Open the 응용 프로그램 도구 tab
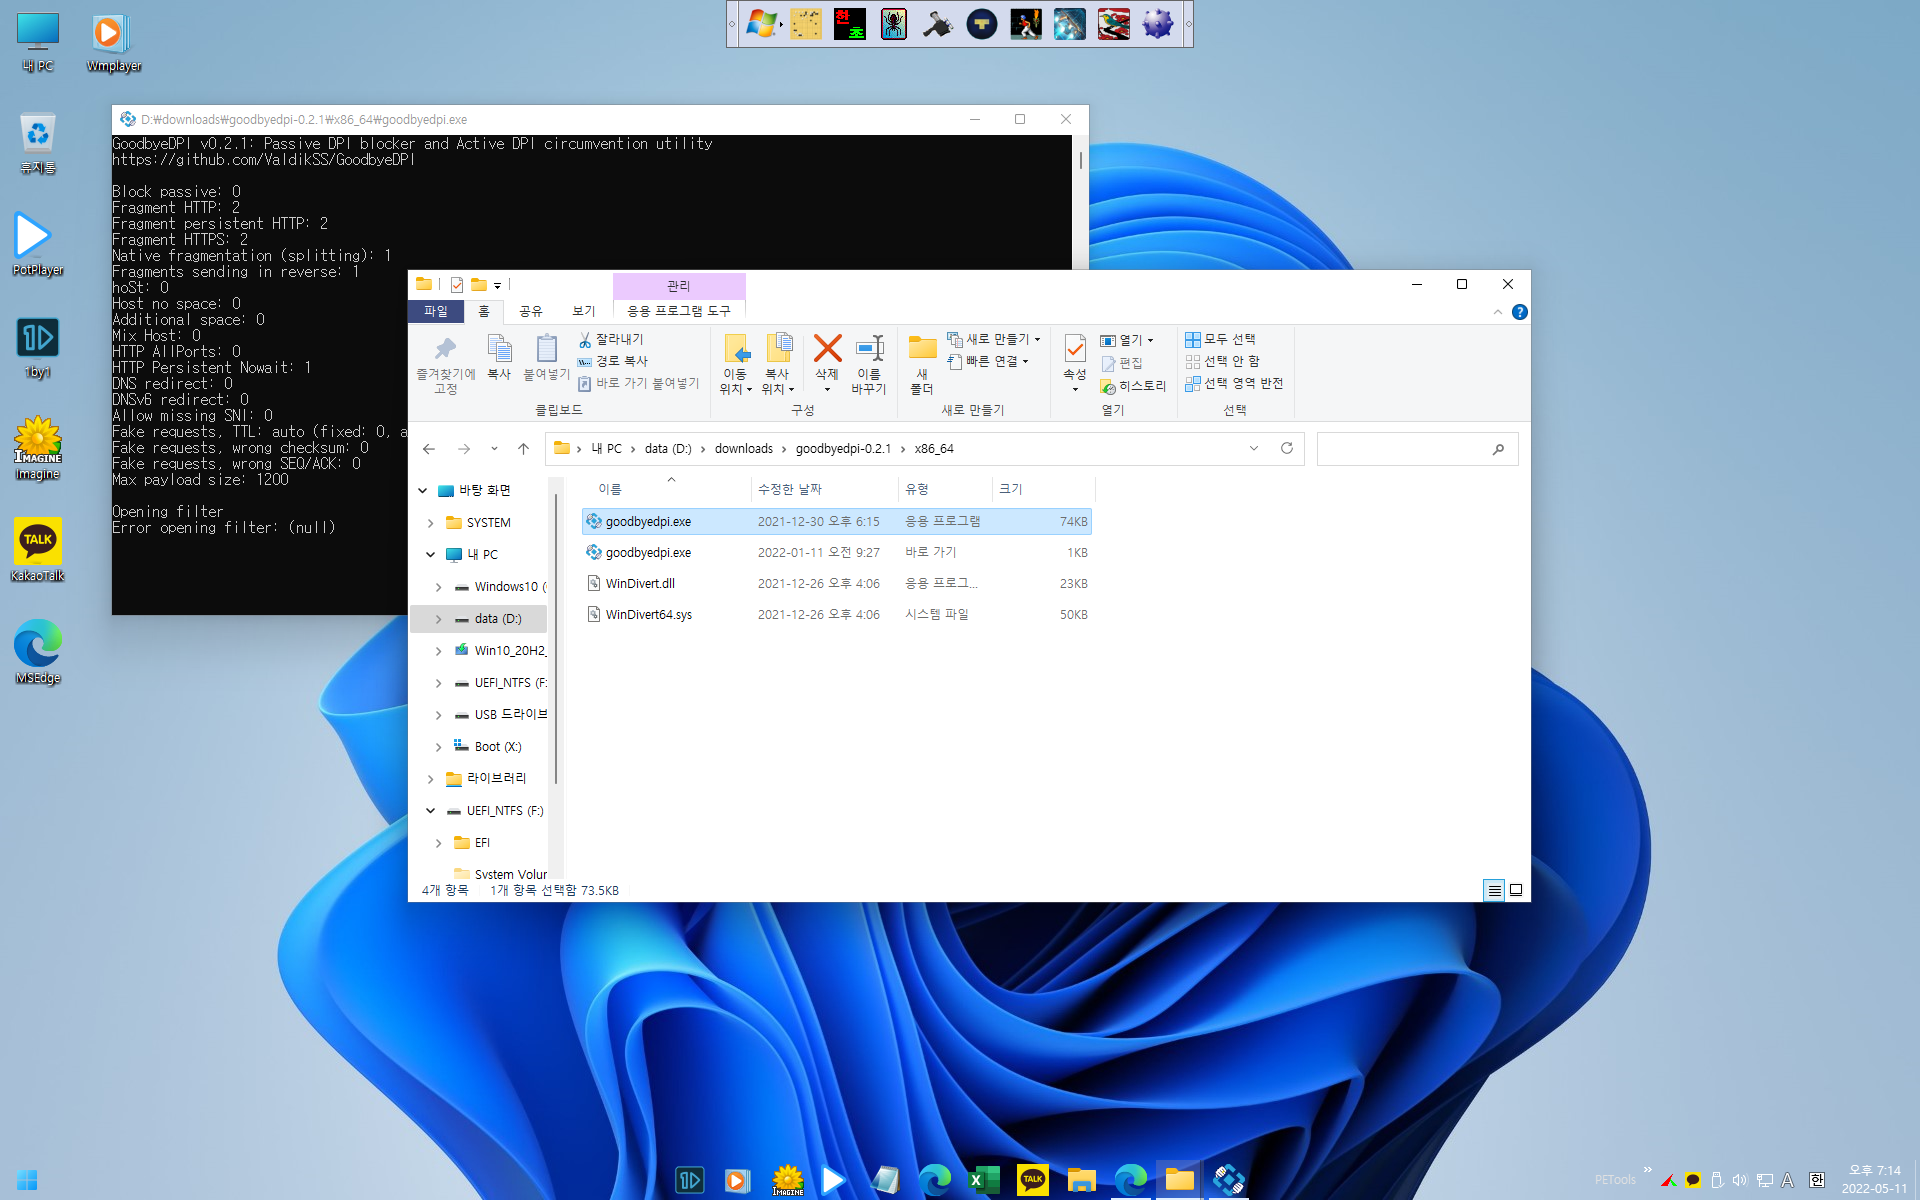The height and width of the screenshot is (1200, 1920). (679, 311)
